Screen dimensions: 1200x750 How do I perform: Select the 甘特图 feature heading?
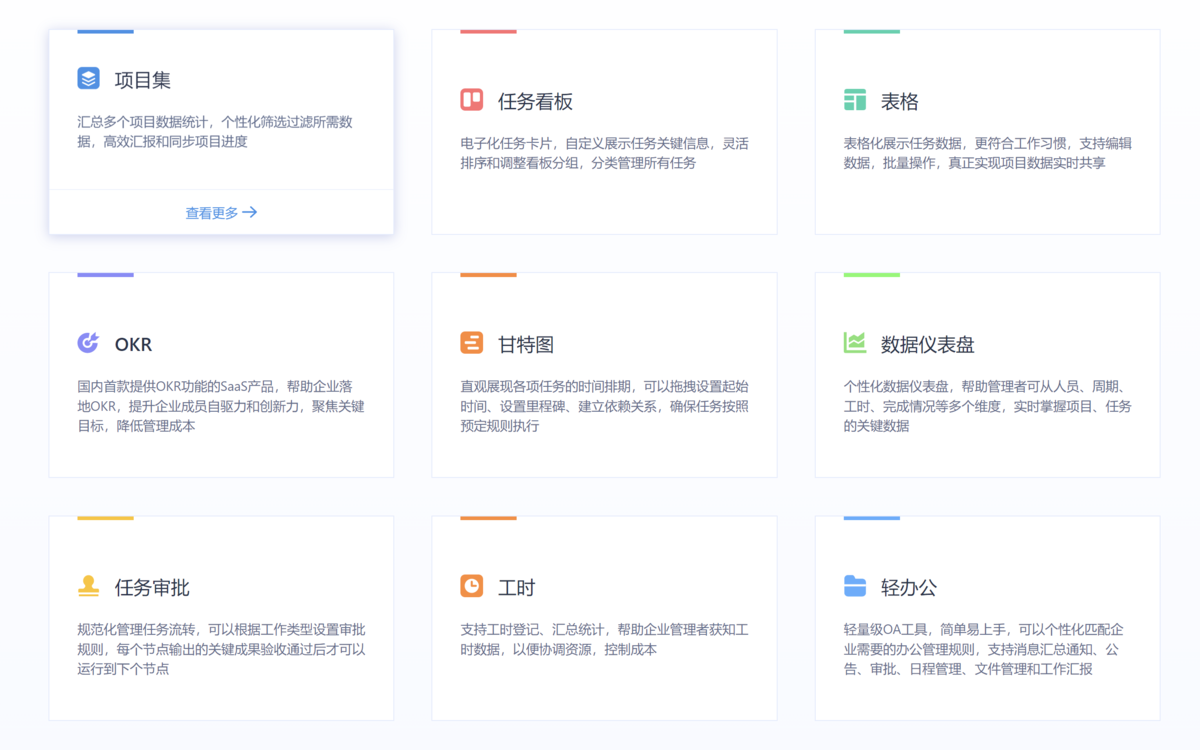pyautogui.click(x=526, y=345)
